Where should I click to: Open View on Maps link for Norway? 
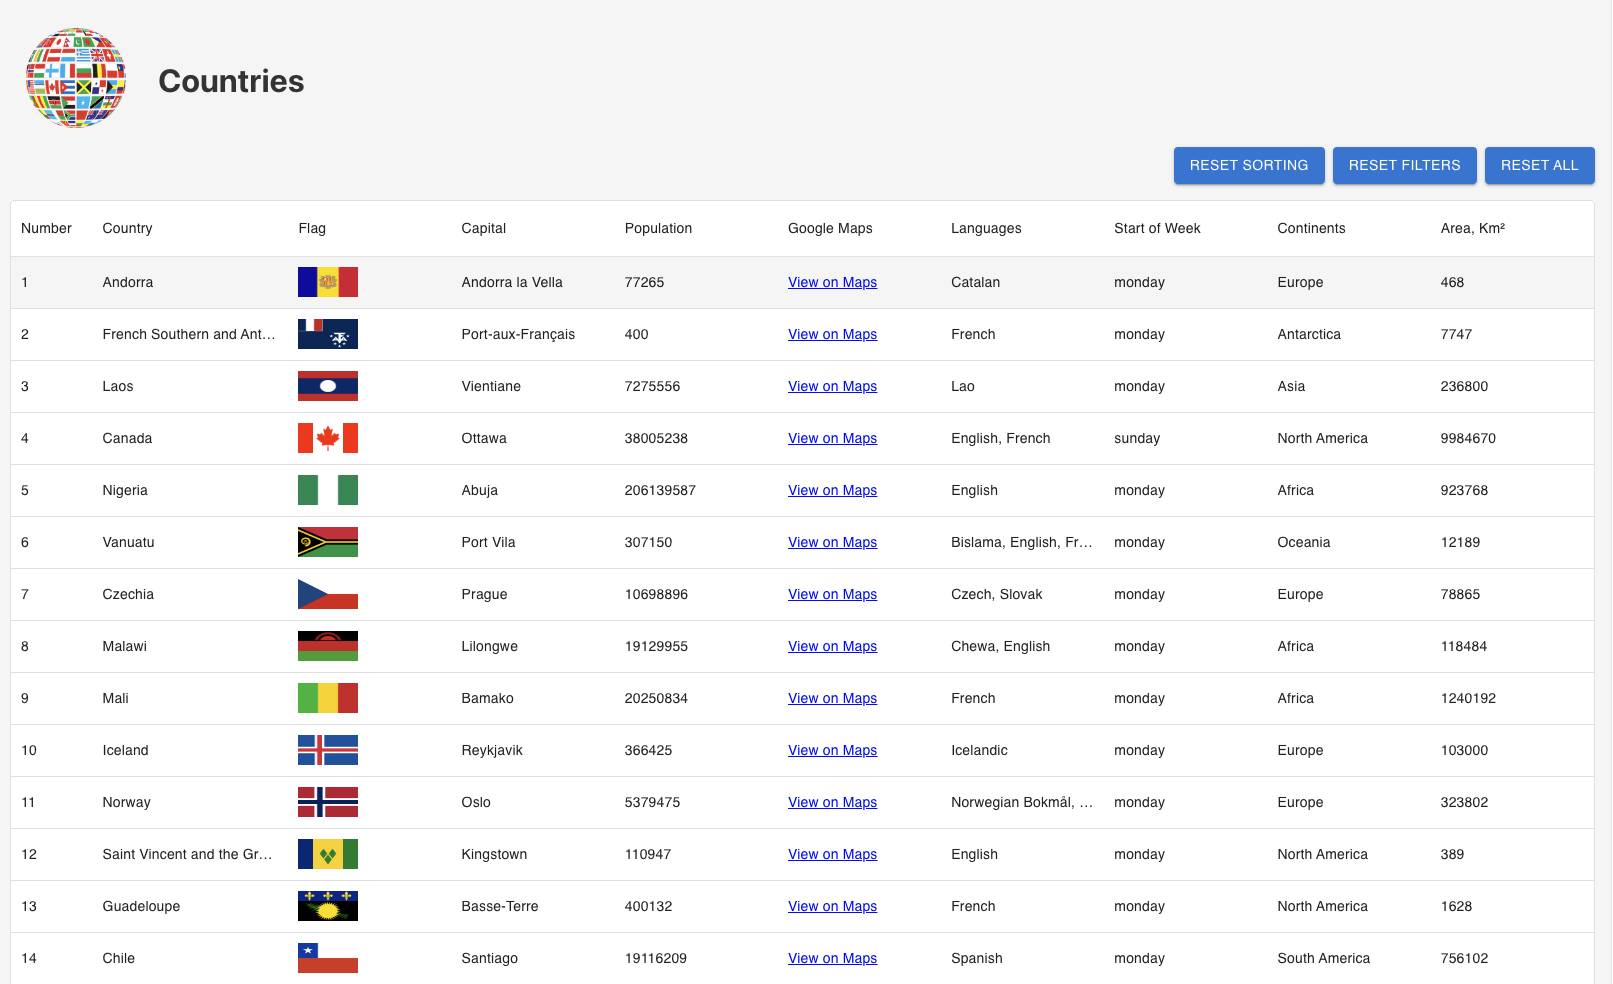(x=832, y=802)
